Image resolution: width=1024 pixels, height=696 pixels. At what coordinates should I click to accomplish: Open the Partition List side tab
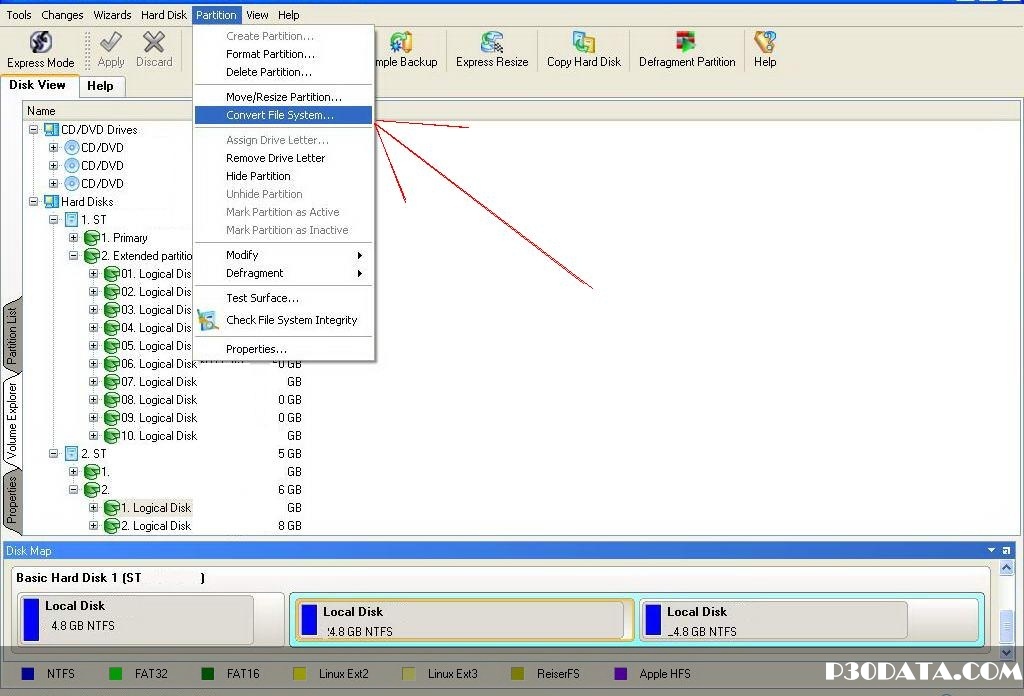[x=12, y=335]
